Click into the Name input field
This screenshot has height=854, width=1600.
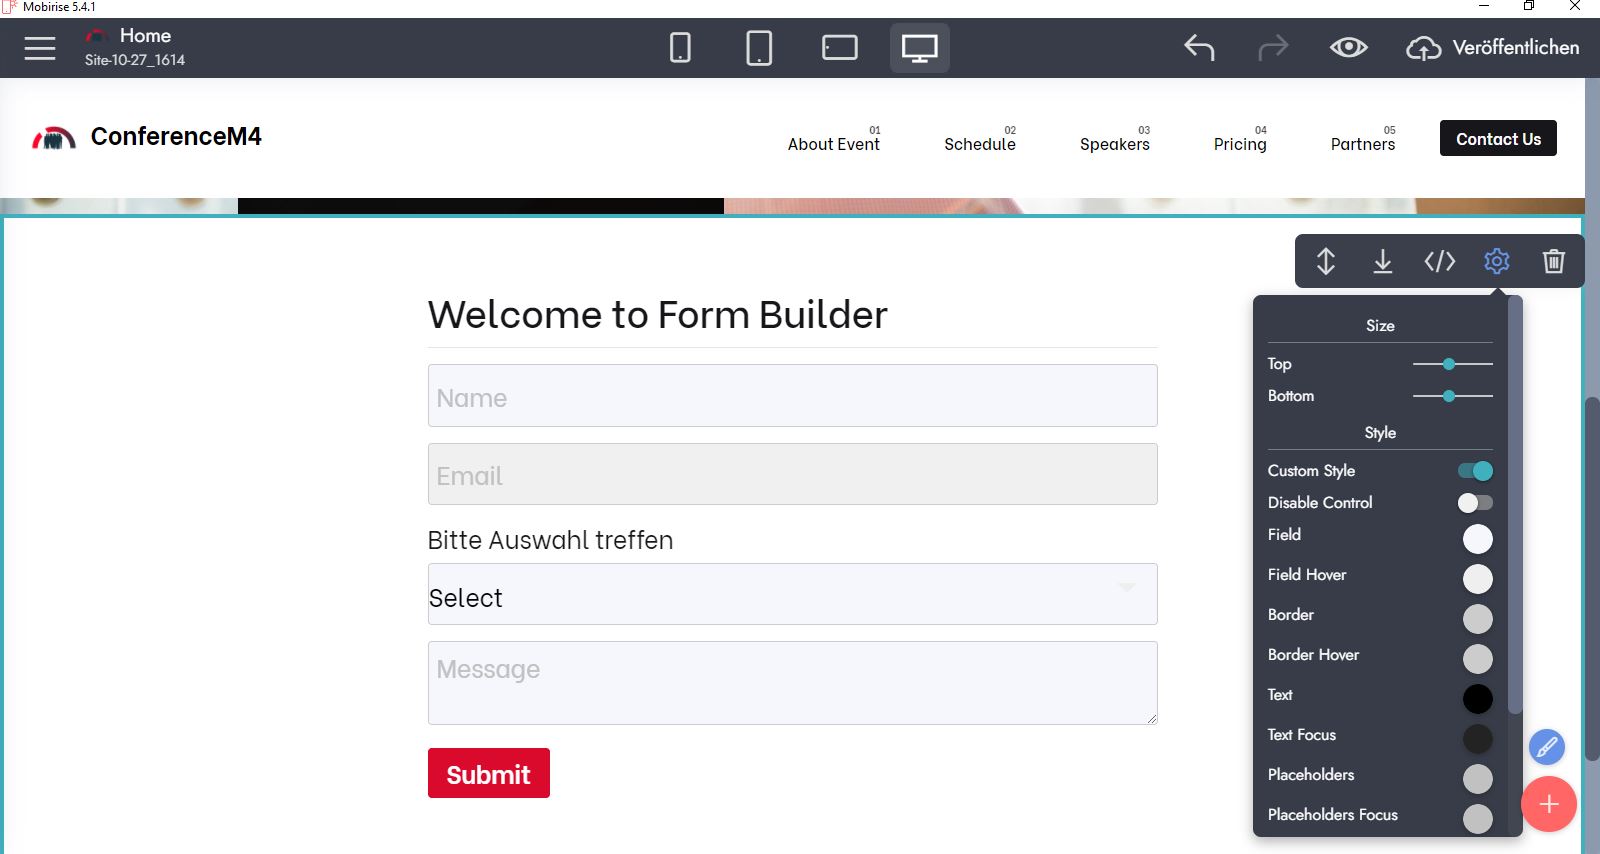pyautogui.click(x=792, y=396)
